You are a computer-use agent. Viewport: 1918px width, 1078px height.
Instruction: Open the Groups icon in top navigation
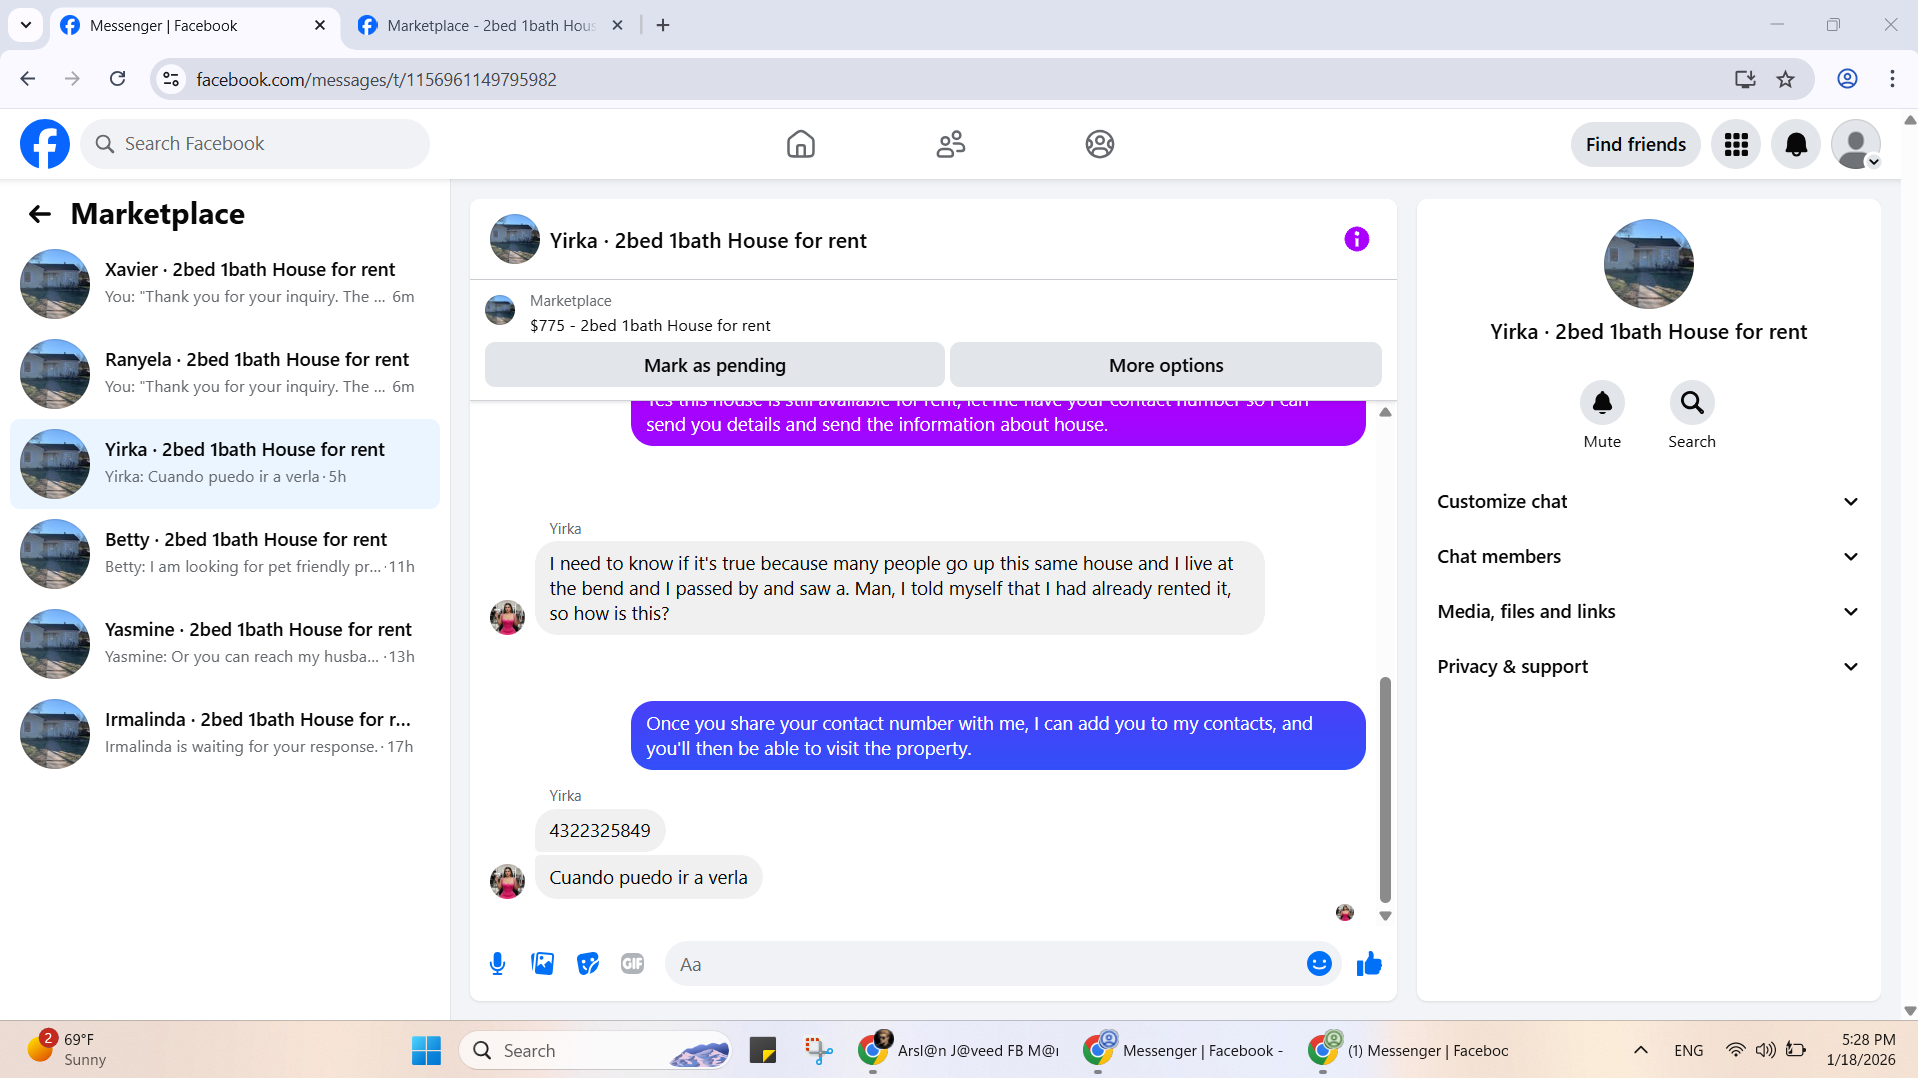pyautogui.click(x=1099, y=144)
